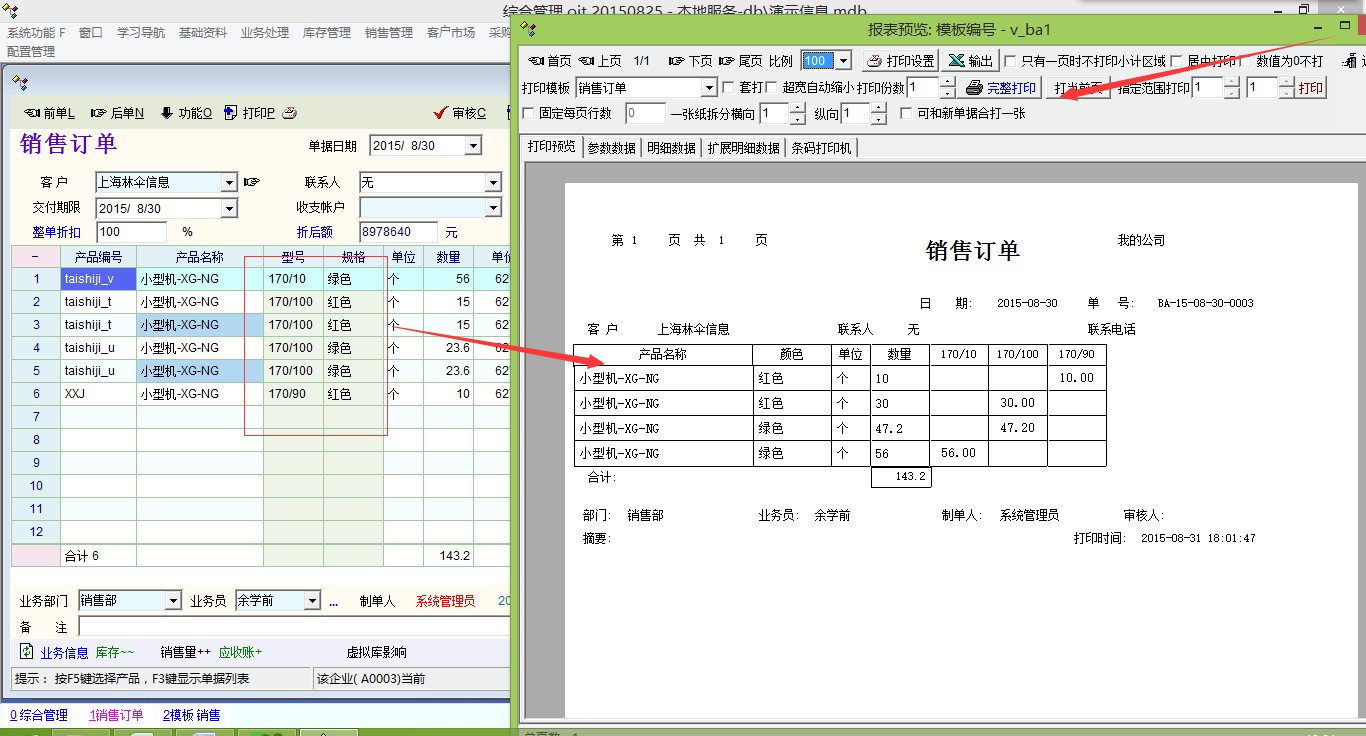
Task: Expand the 打印模板 template dropdown
Action: [709, 88]
